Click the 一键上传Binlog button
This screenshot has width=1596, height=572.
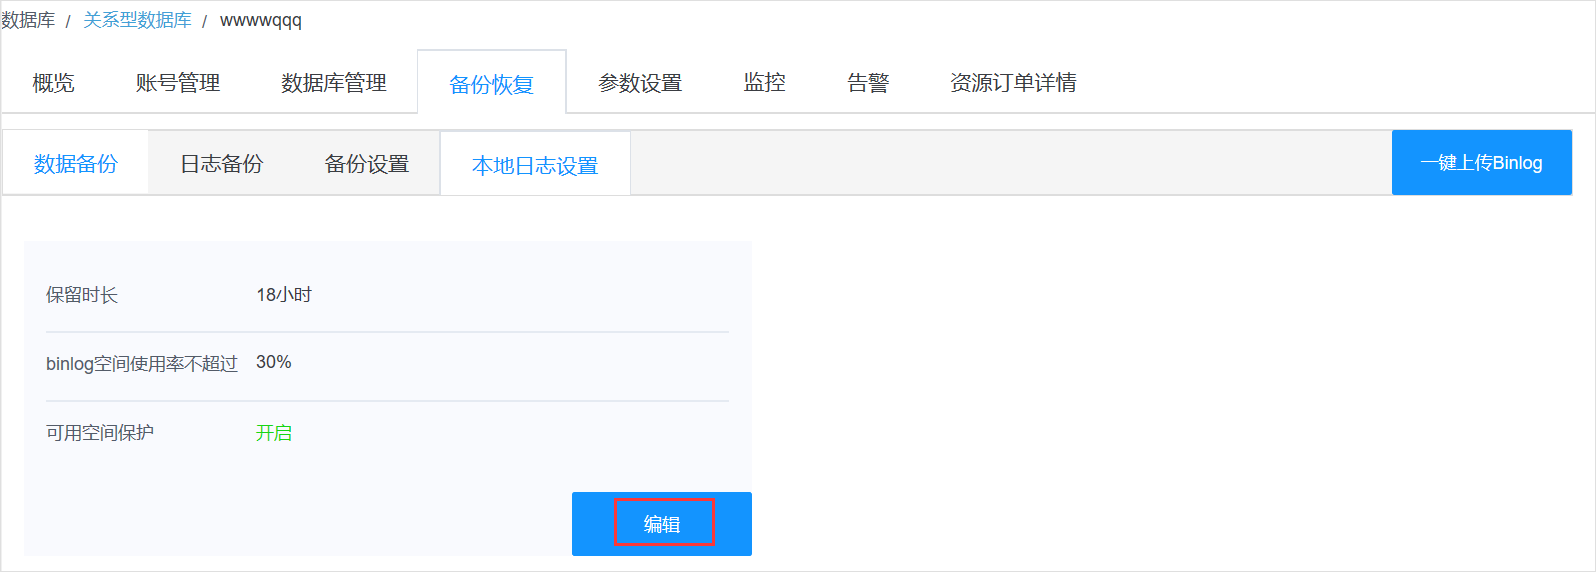pos(1482,162)
